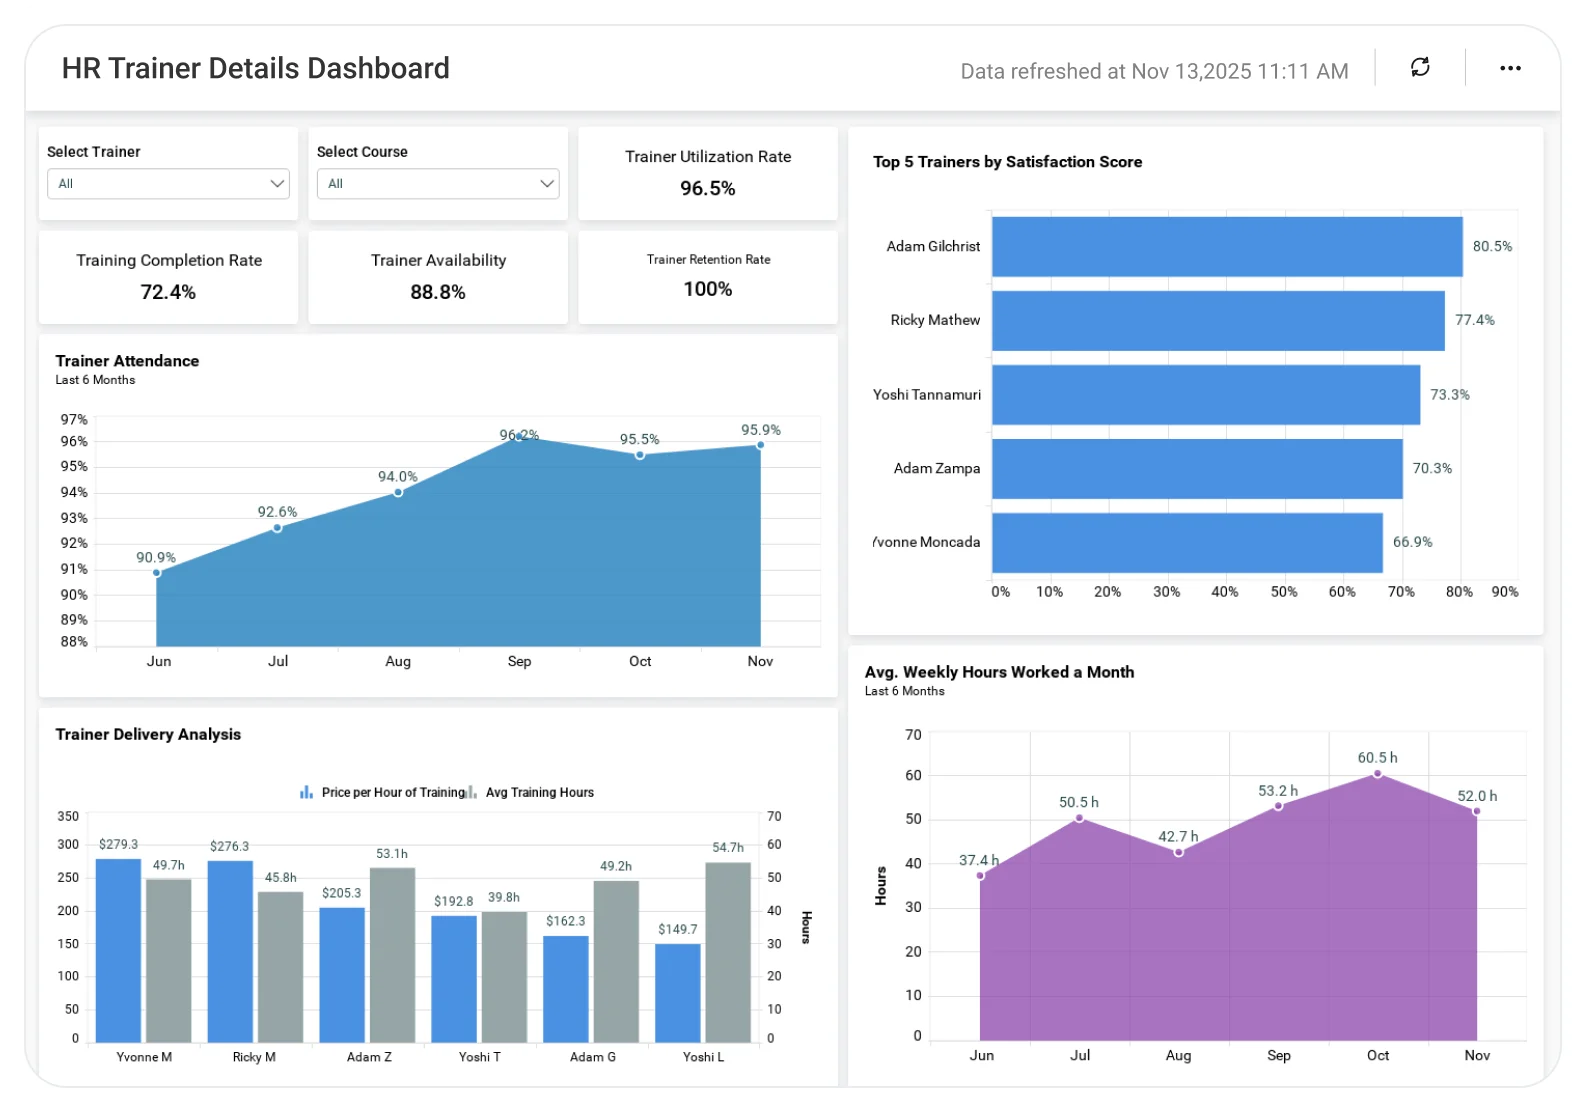This screenshot has width=1586, height=1112.
Task: Click the Yoshi L axis label
Action: point(703,1057)
